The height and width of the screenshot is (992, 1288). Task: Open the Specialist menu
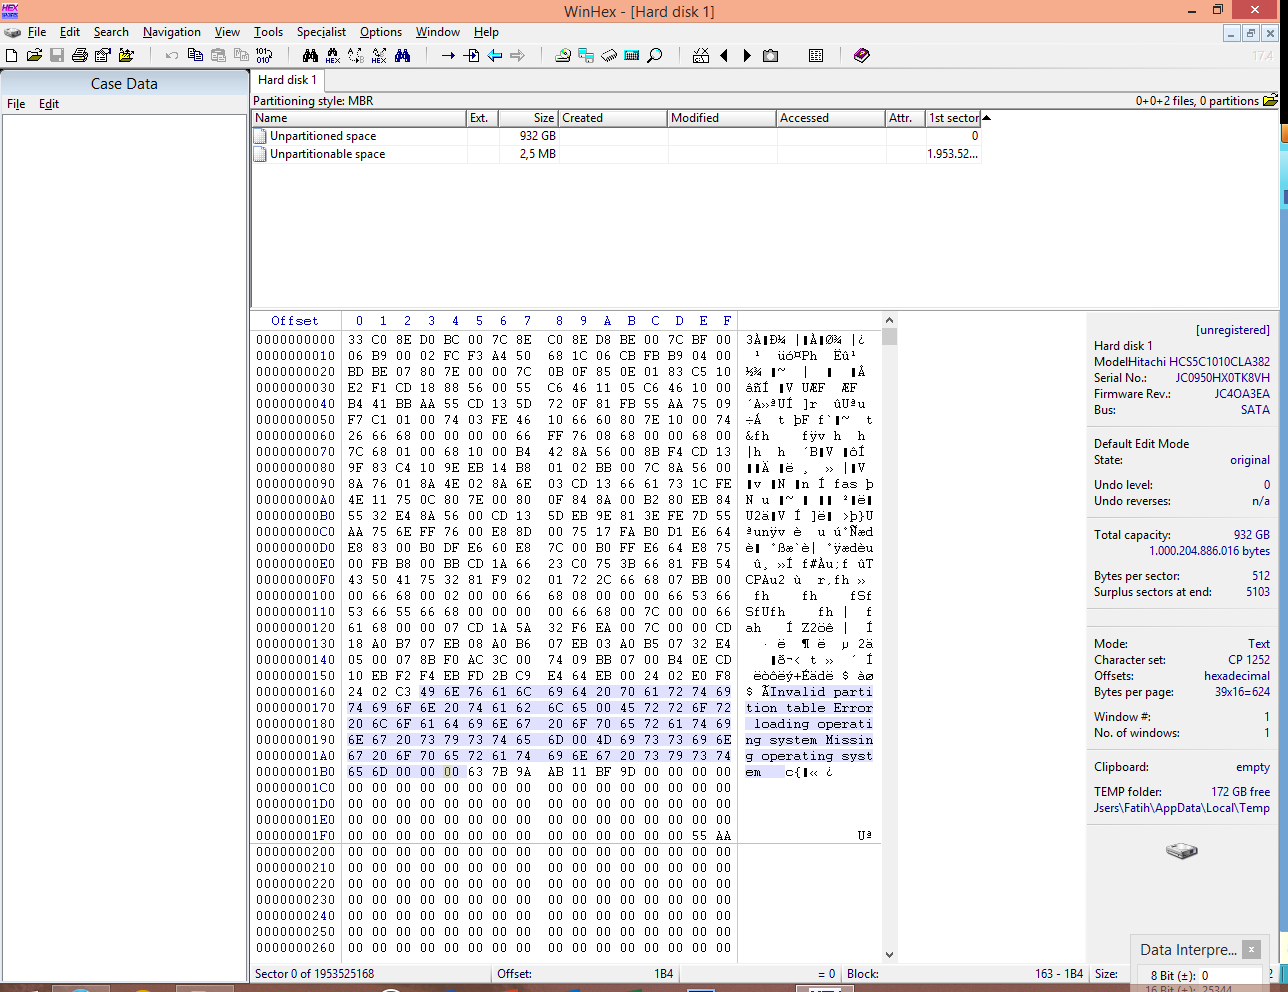click(x=321, y=32)
